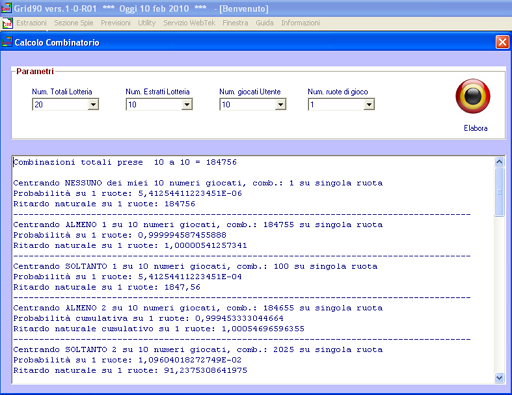Click the results scrollbar down arrow
This screenshot has width=512, height=395.
[x=499, y=378]
